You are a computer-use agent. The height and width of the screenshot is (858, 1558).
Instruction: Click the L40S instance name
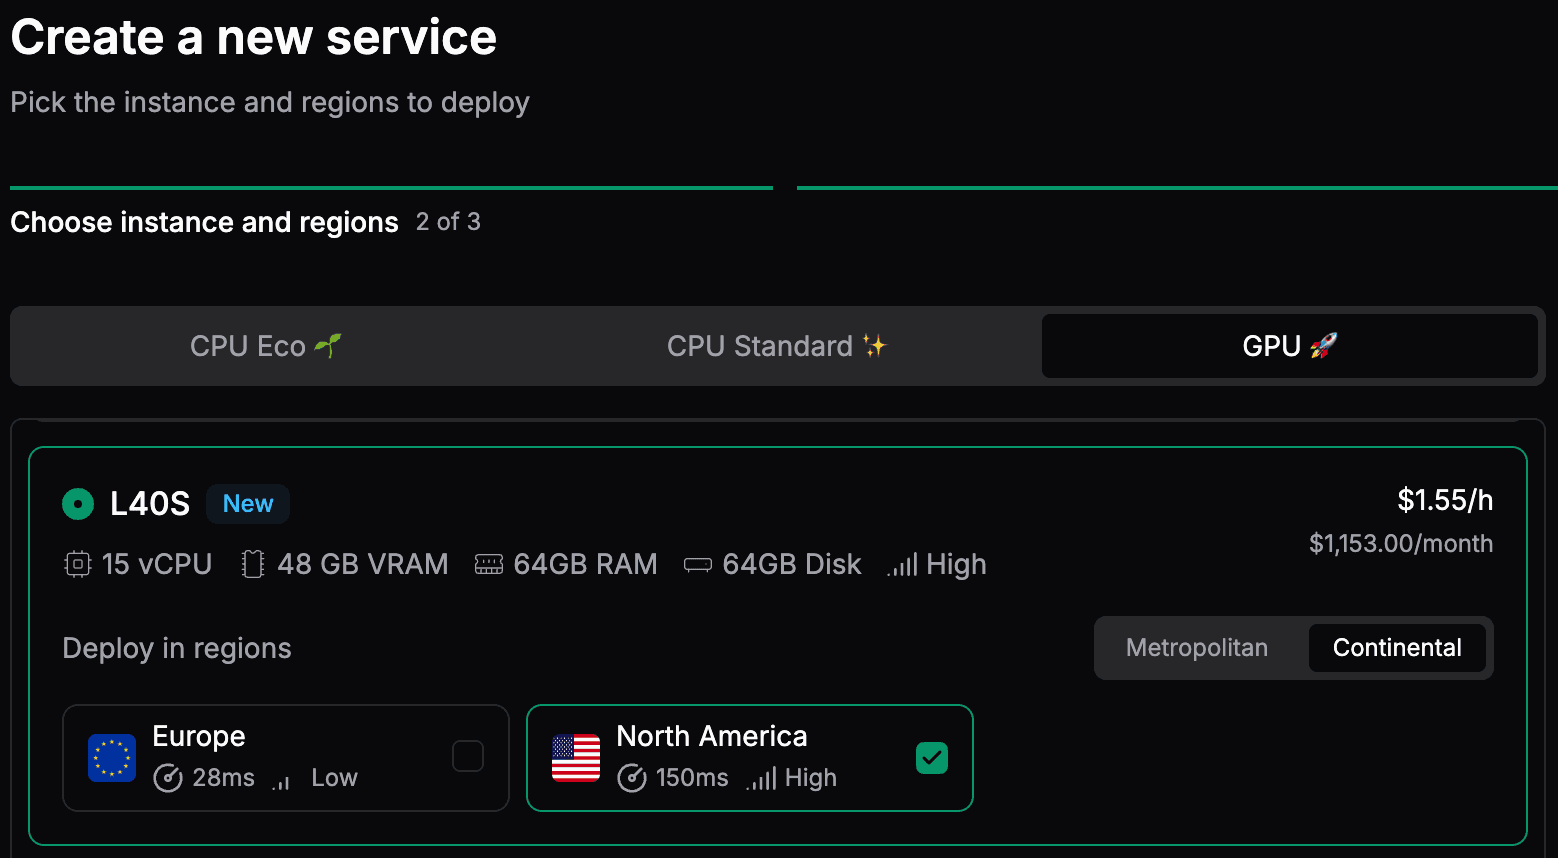[x=150, y=504]
